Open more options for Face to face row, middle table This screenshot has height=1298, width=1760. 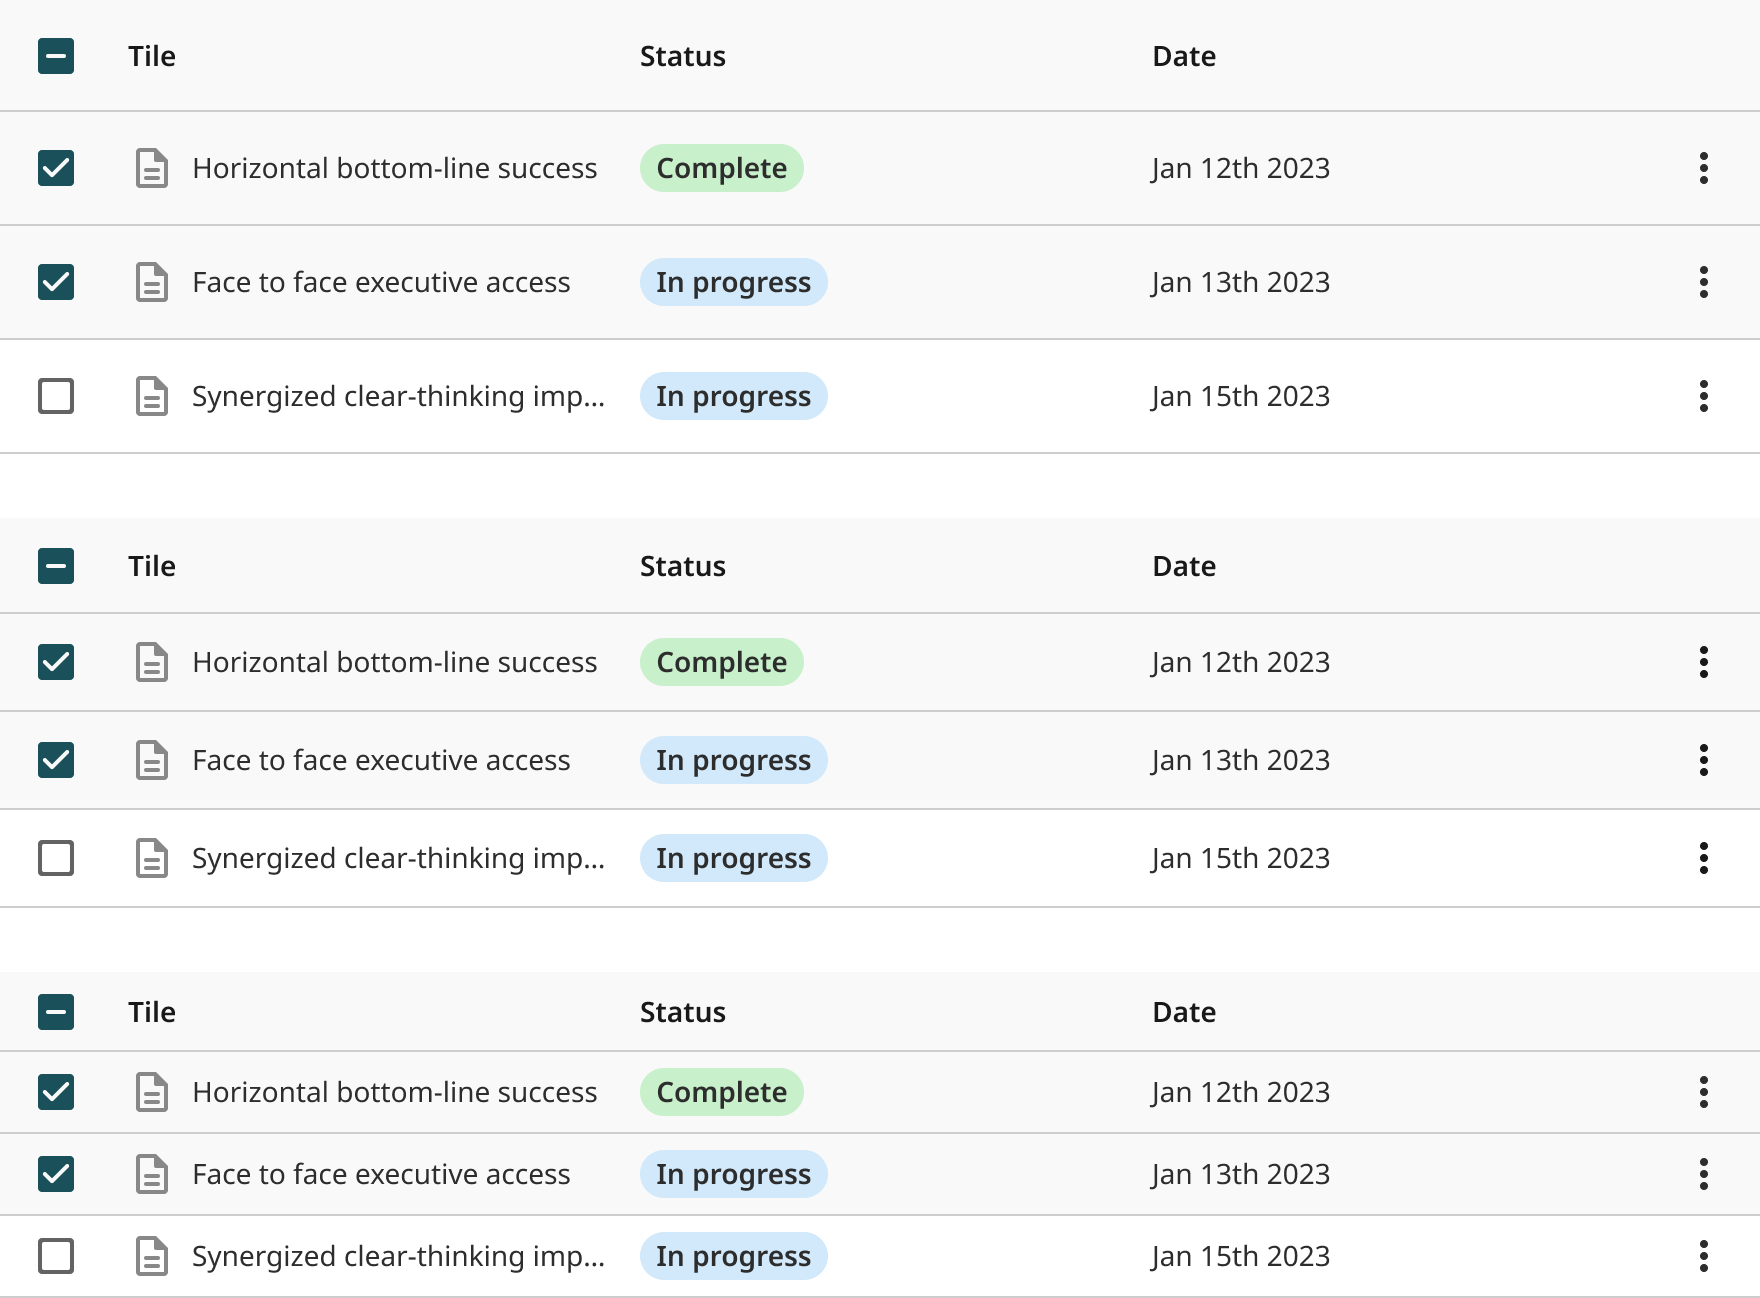(x=1703, y=760)
